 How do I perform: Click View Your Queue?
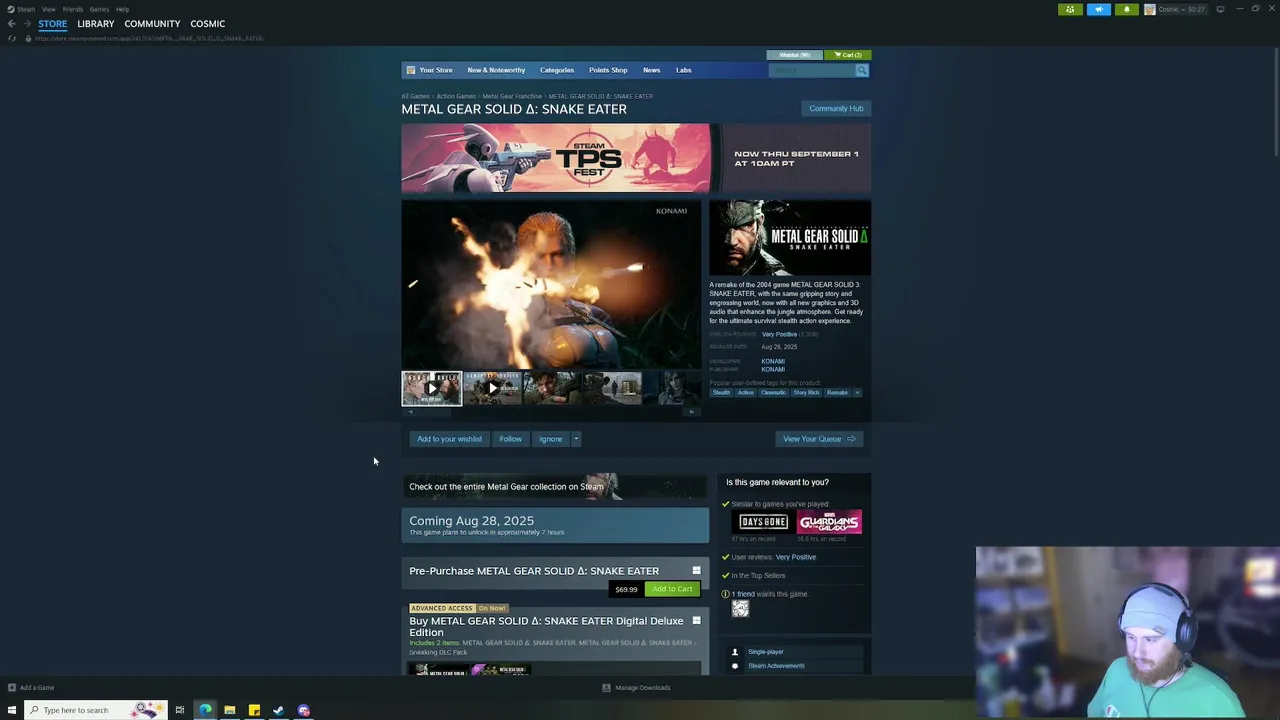click(x=819, y=439)
